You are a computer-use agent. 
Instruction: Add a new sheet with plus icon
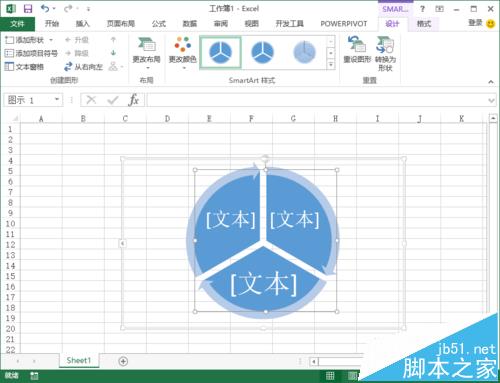point(123,361)
